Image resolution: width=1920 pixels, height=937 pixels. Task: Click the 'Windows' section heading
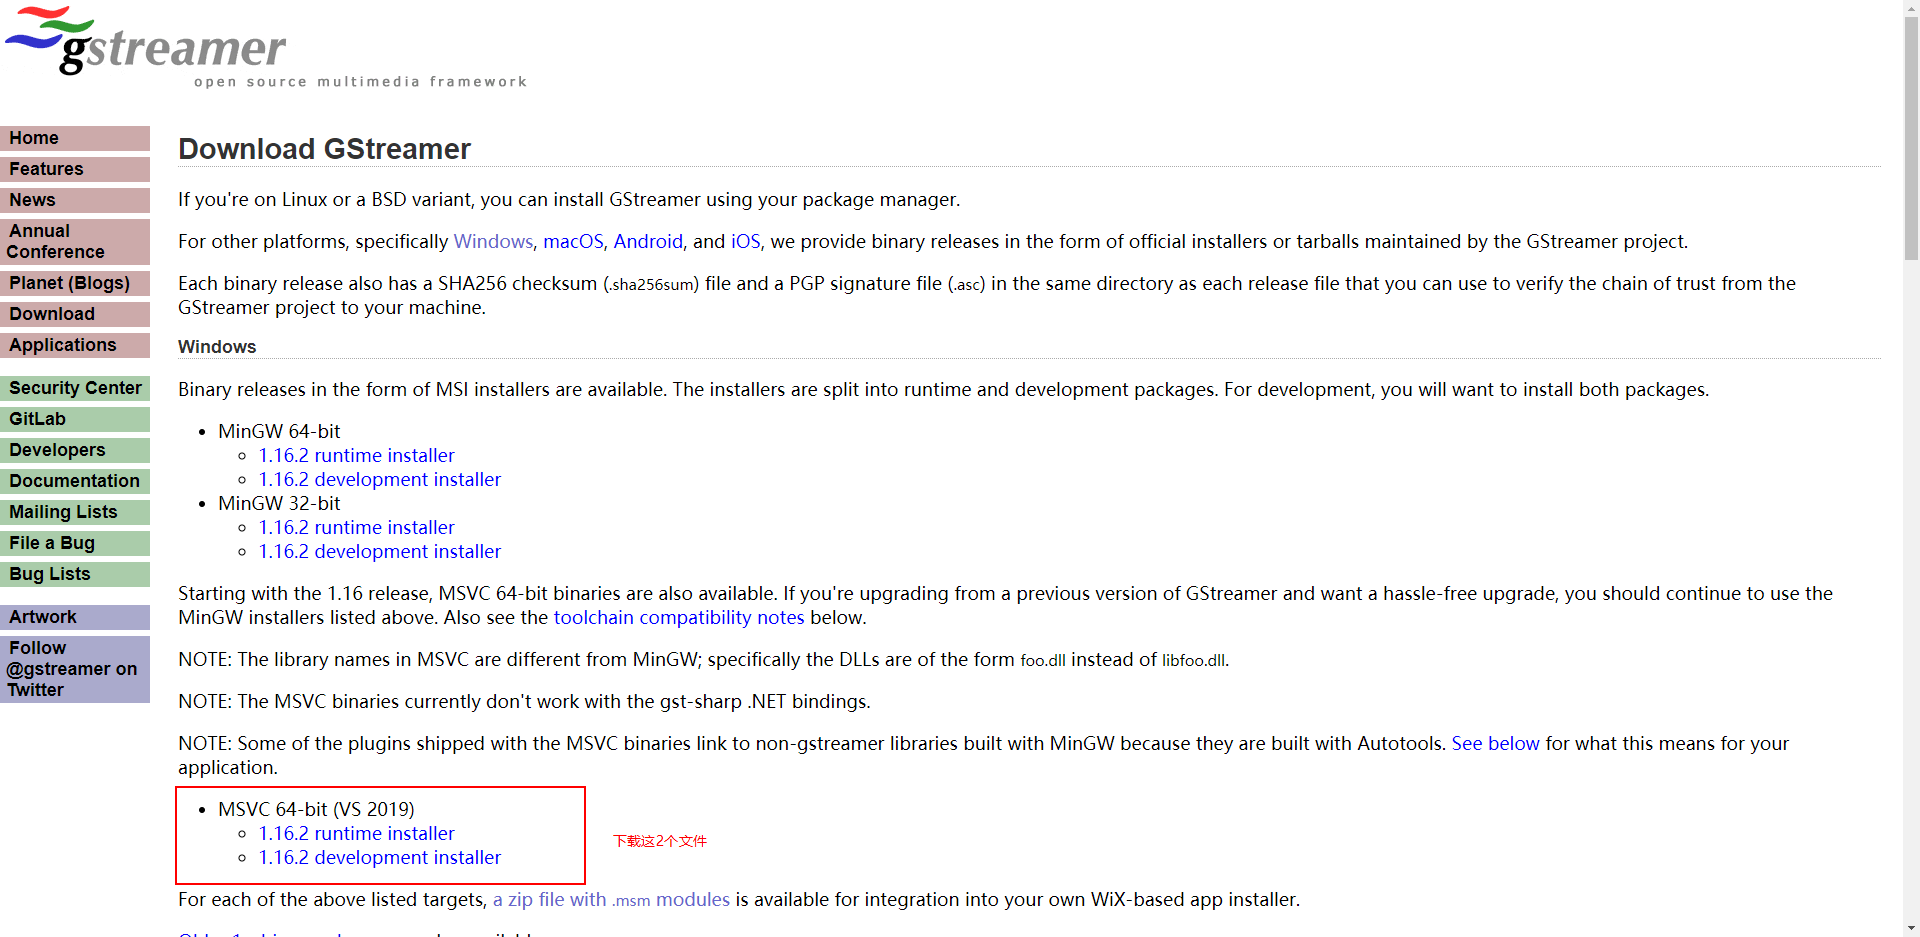pos(217,347)
